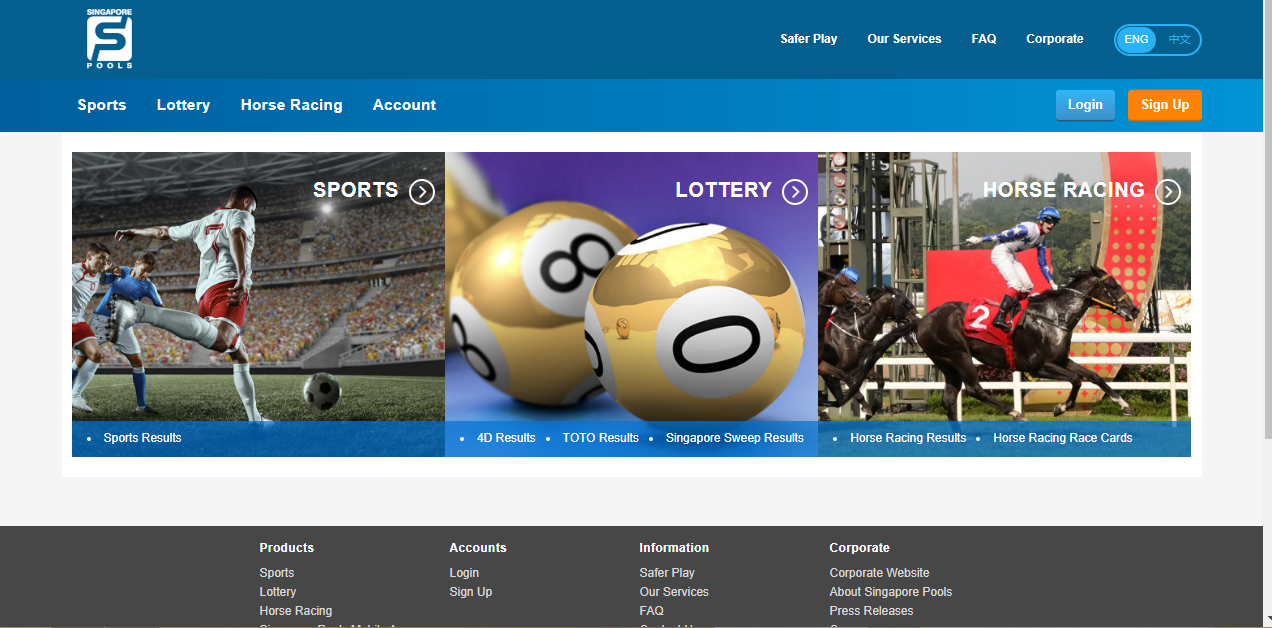1272x628 pixels.
Task: View Horse Racing Results link
Action: [x=908, y=438]
